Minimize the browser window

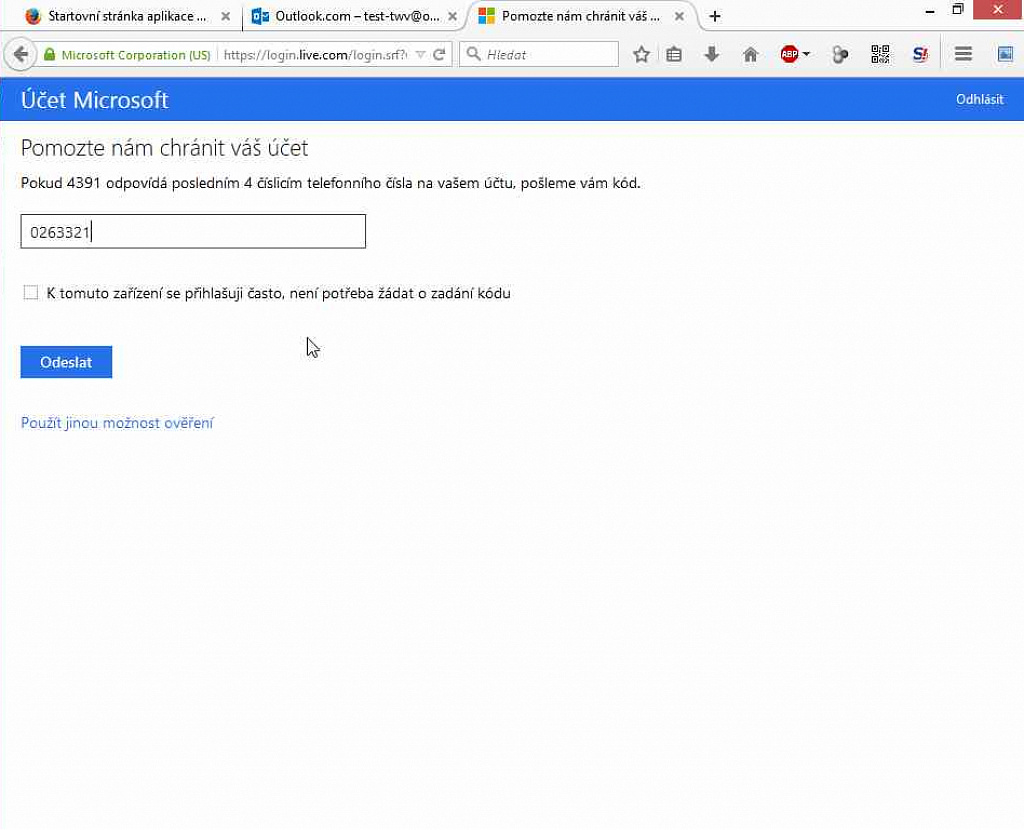tap(929, 11)
